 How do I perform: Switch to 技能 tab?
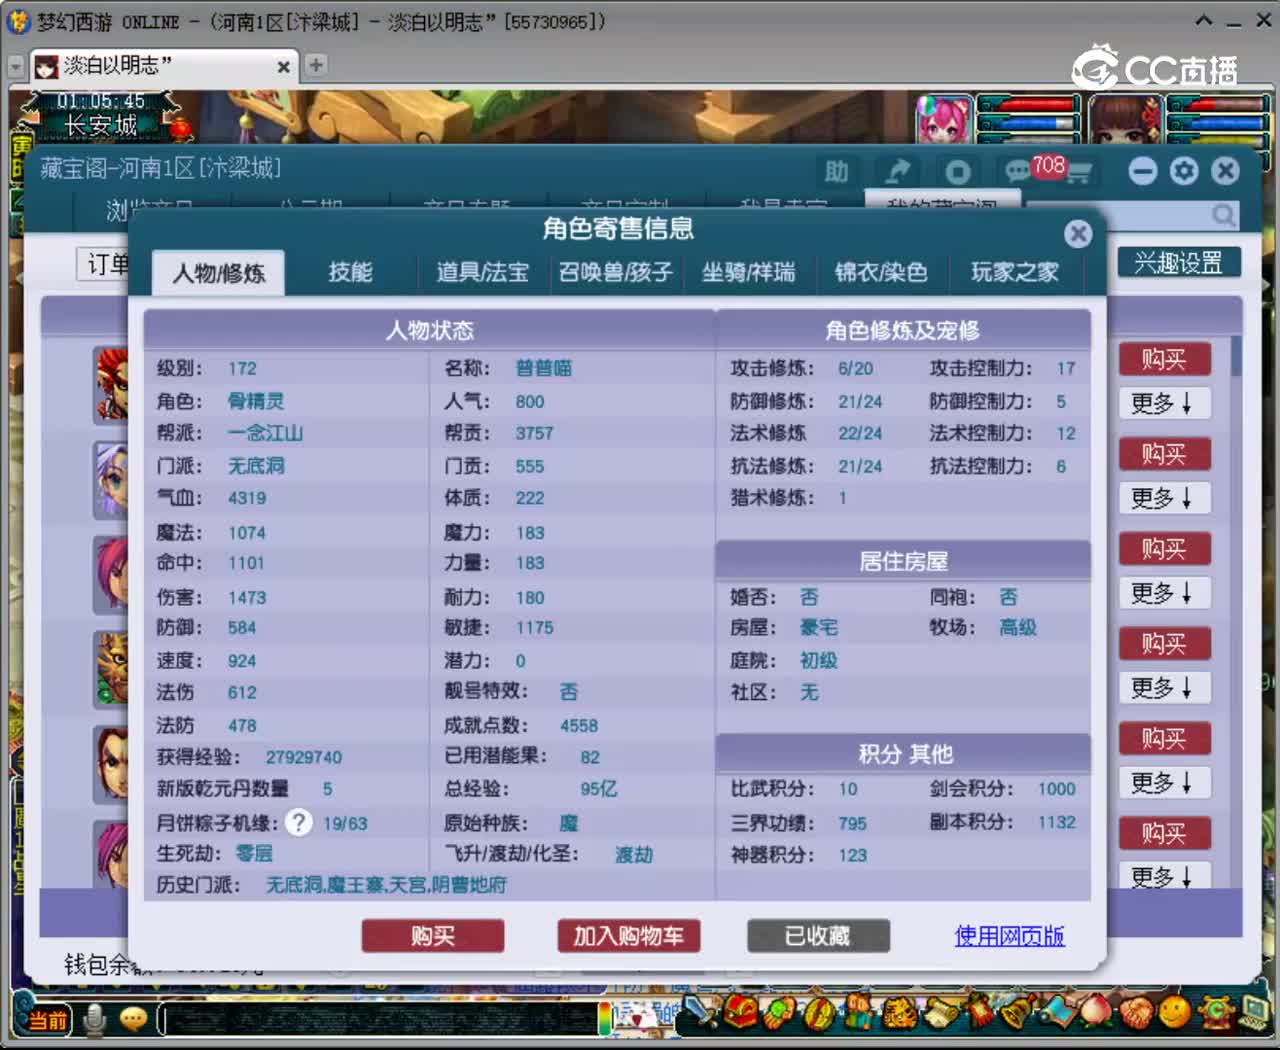point(350,272)
